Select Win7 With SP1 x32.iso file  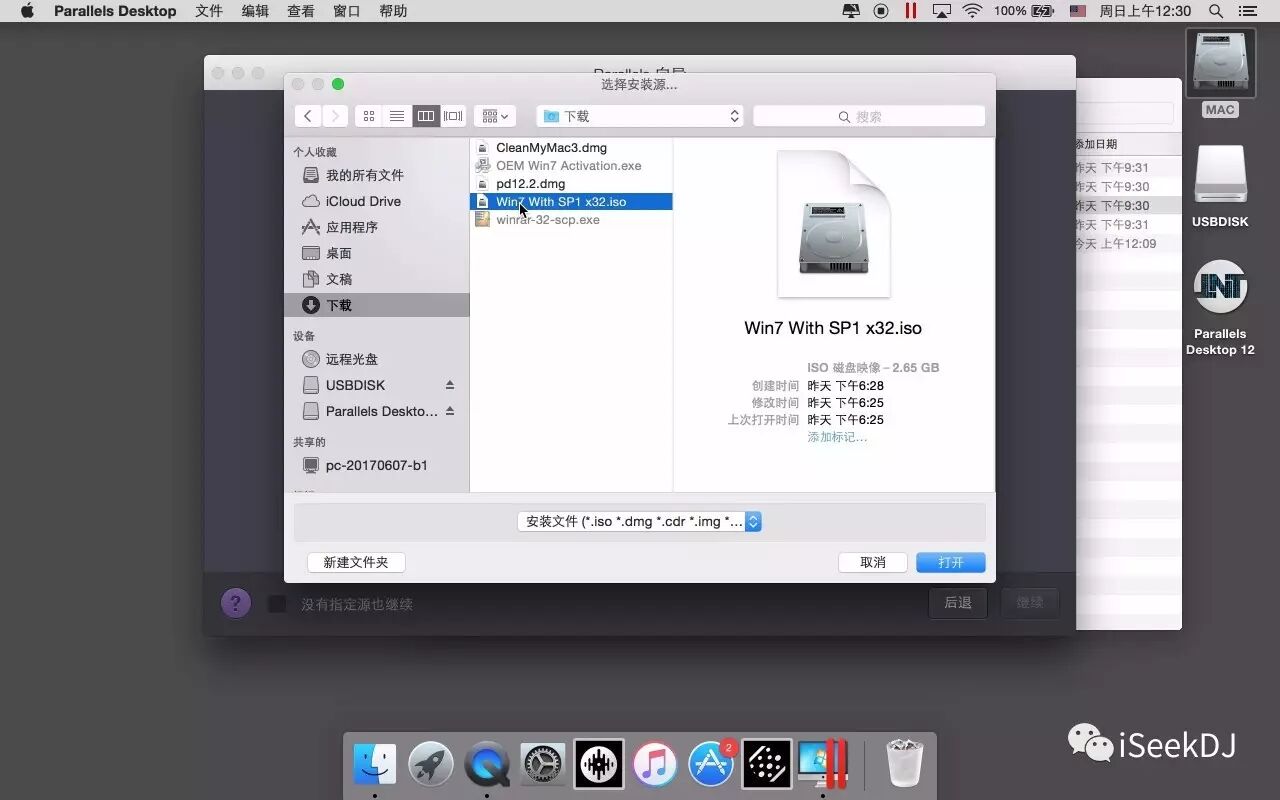[571, 201]
